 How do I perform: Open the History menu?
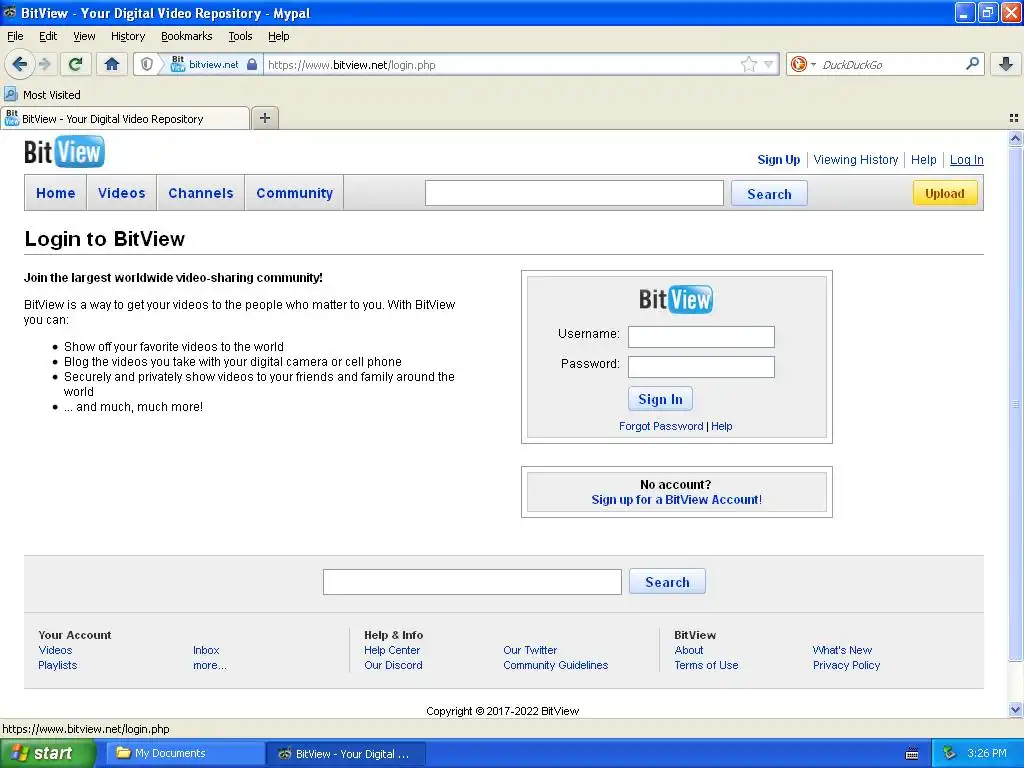(127, 36)
